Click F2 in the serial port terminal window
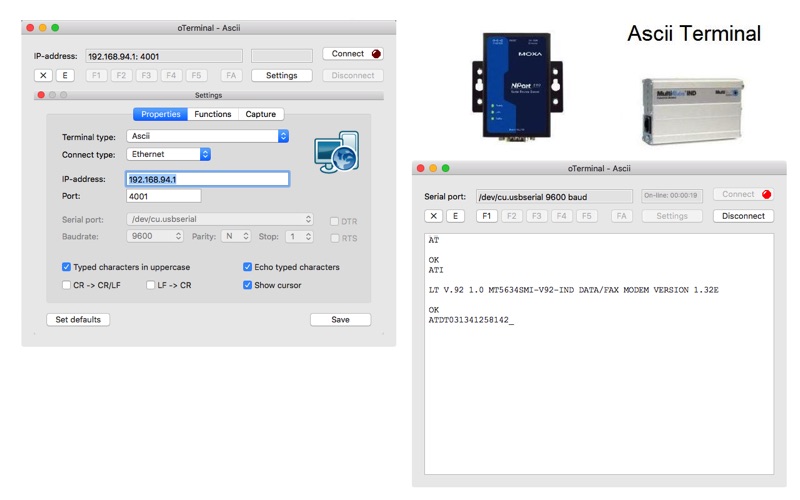Viewport: 800px width, 500px height. coord(512,216)
